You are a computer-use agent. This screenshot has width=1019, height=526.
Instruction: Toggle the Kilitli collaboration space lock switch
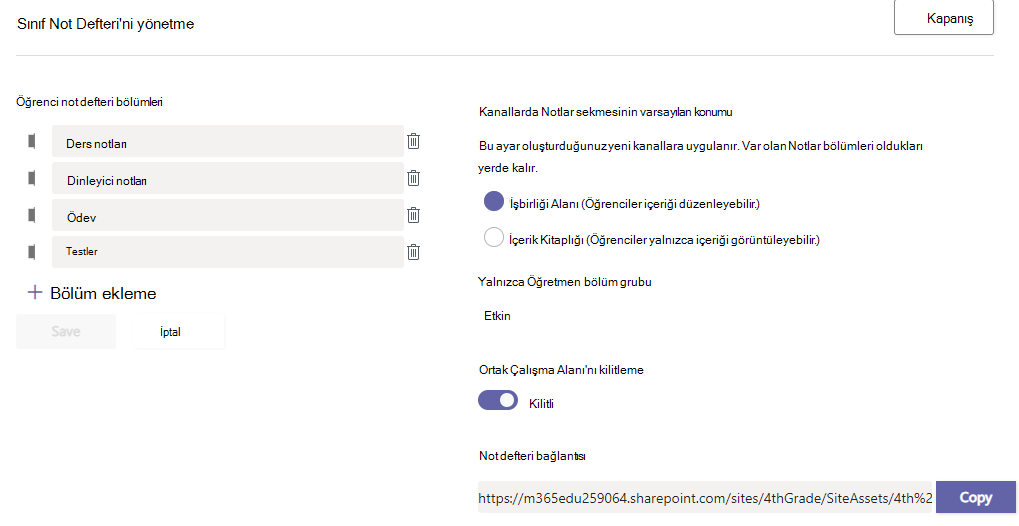pyautogui.click(x=498, y=401)
